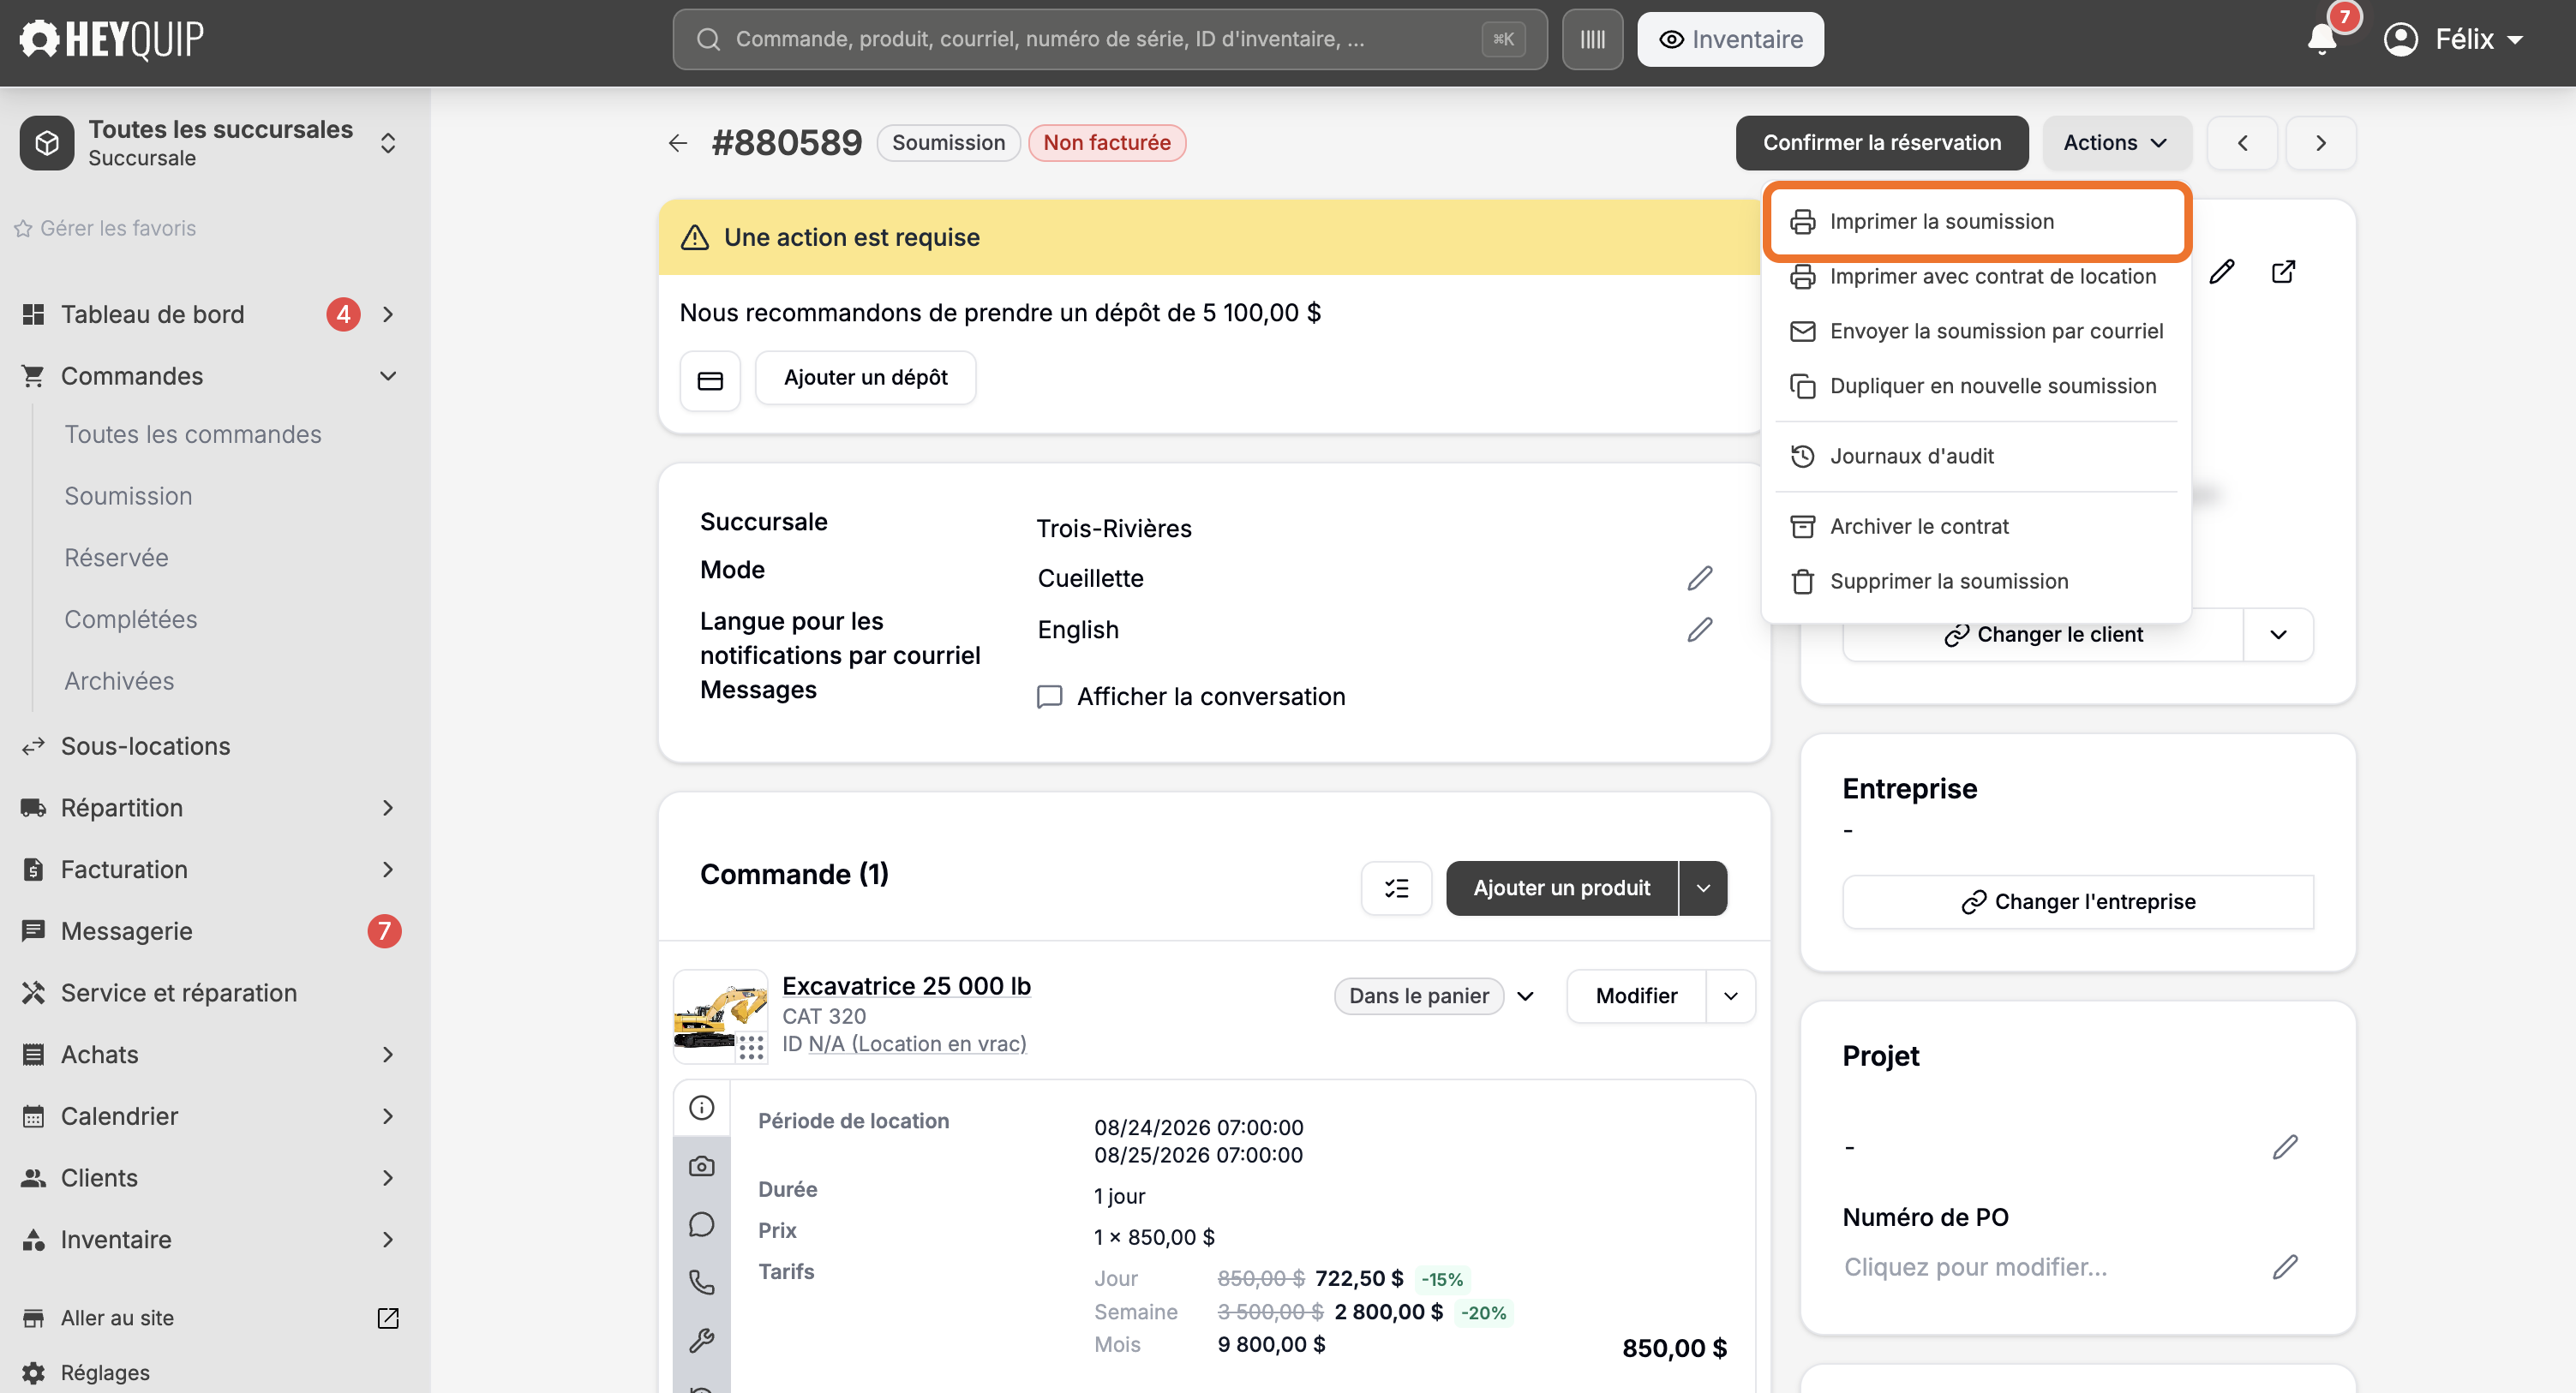This screenshot has height=1393, width=2576.
Task: Open the camera photos icon on product
Action: [702, 1166]
